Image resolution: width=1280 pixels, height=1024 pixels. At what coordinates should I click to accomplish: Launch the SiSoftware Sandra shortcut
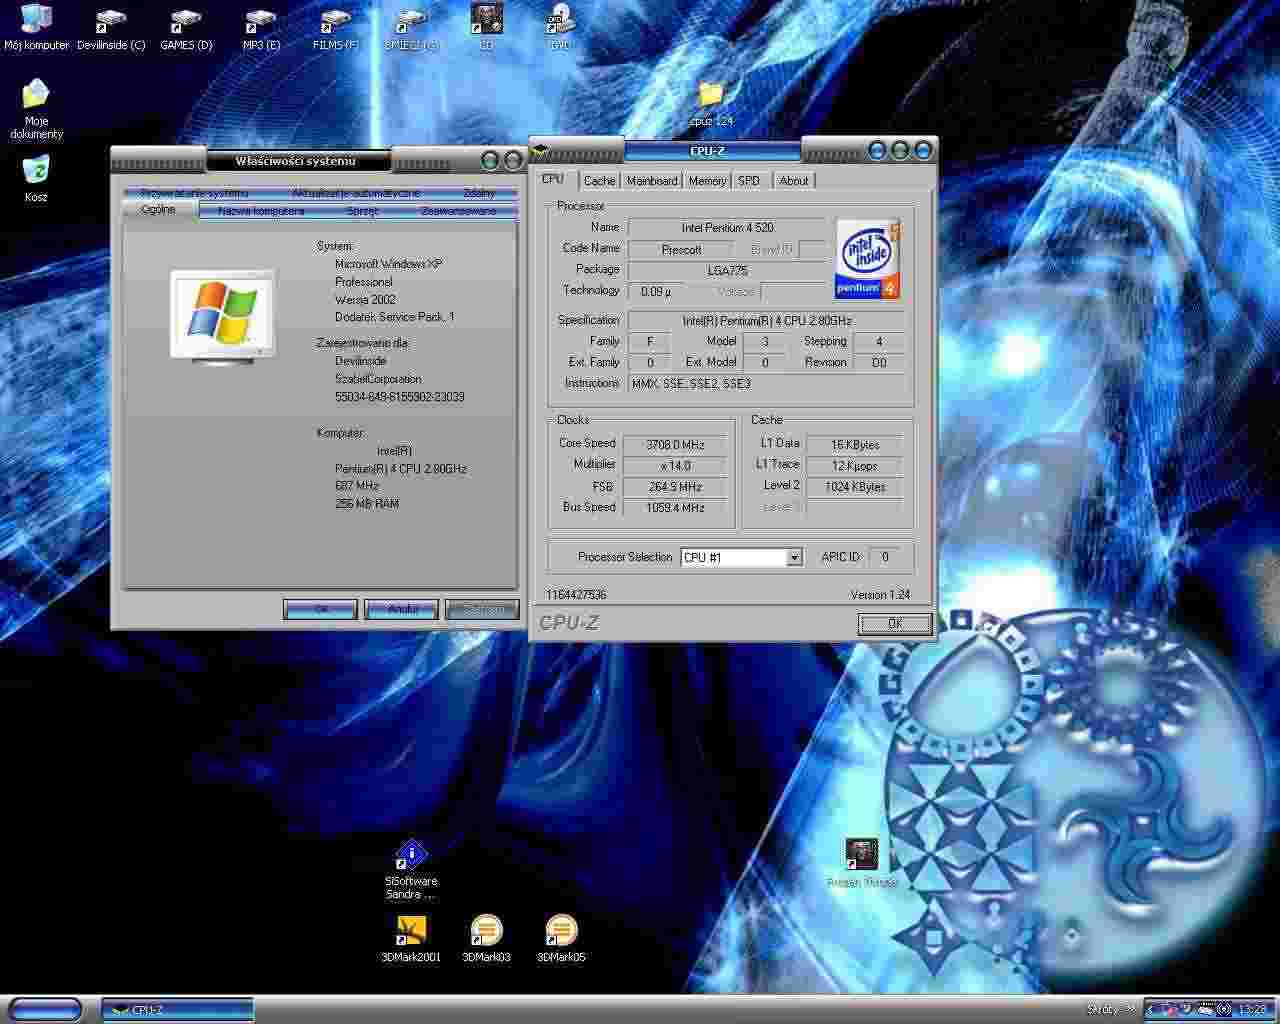(x=411, y=869)
